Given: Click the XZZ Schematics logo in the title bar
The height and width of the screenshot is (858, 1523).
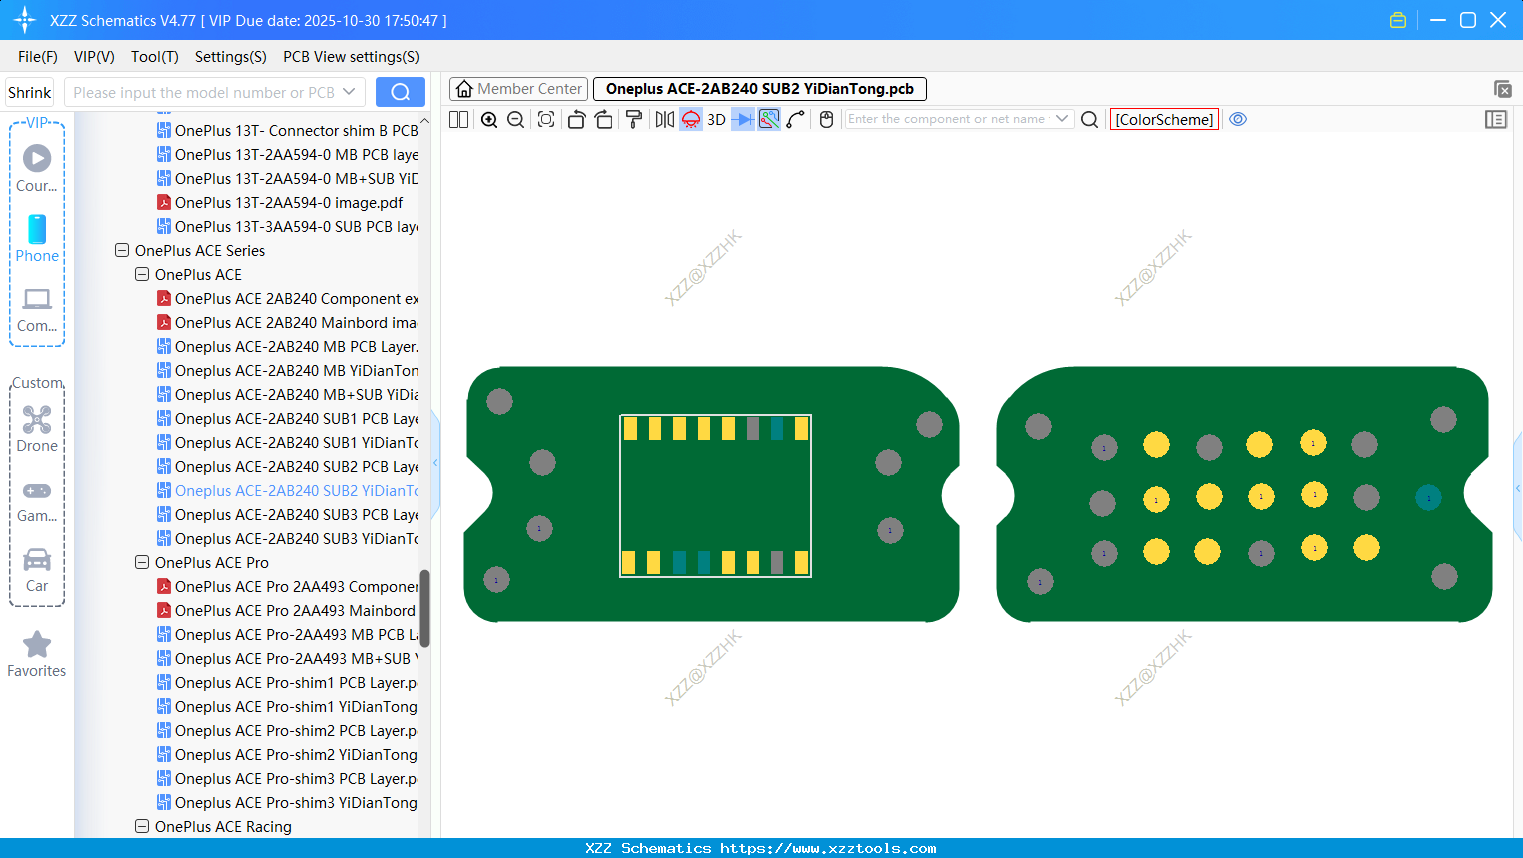Looking at the screenshot, I should [24, 20].
